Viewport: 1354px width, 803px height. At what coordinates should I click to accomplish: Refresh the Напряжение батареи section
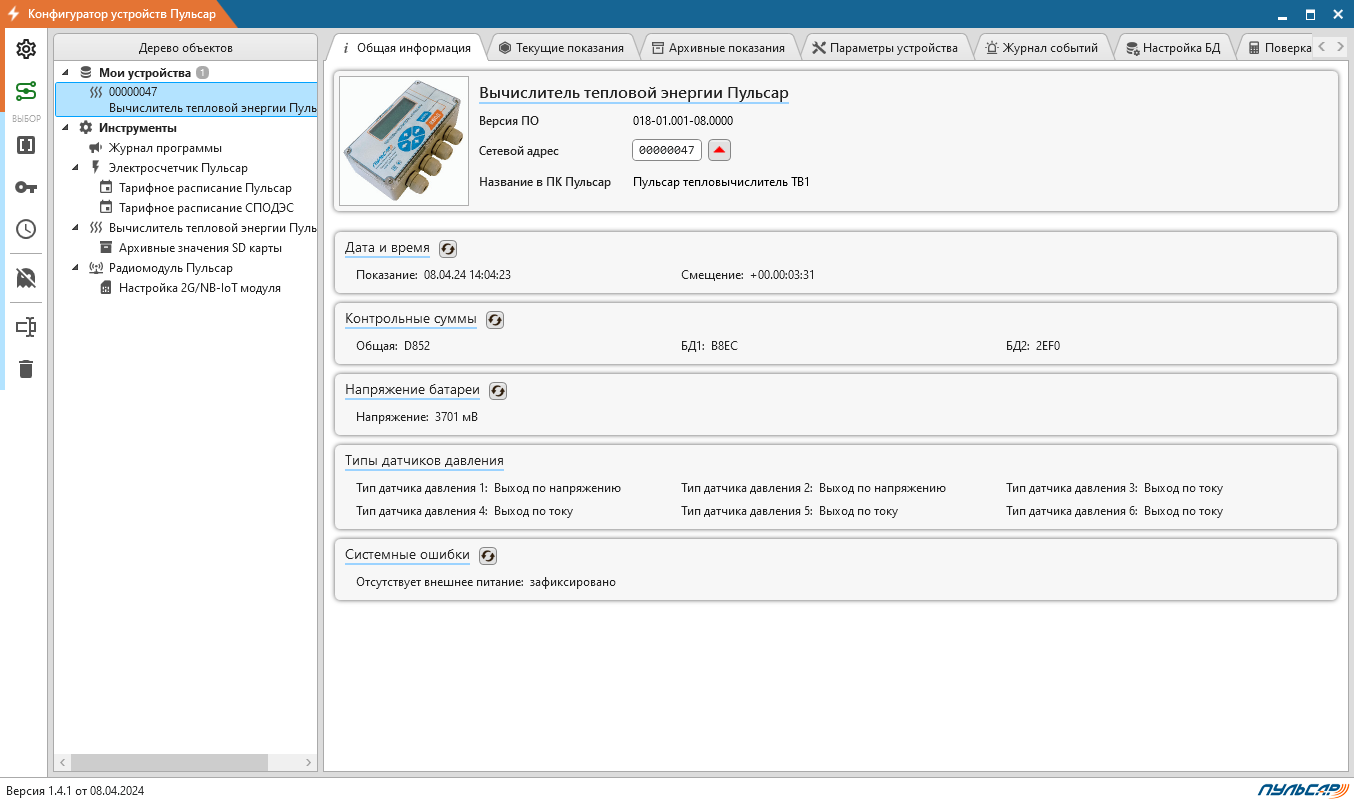(x=498, y=391)
